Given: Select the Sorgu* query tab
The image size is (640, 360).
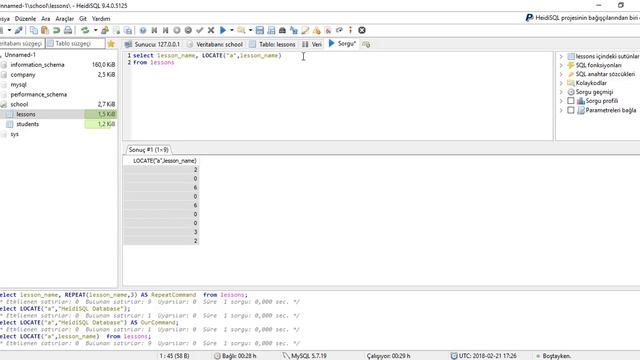Looking at the screenshot, I should 342,43.
